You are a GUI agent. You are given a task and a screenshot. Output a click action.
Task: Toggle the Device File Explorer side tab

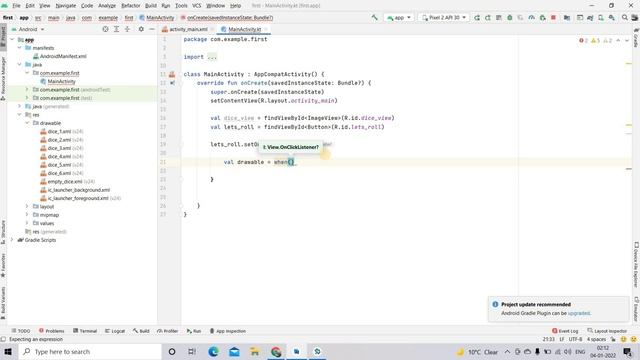tap(636, 265)
